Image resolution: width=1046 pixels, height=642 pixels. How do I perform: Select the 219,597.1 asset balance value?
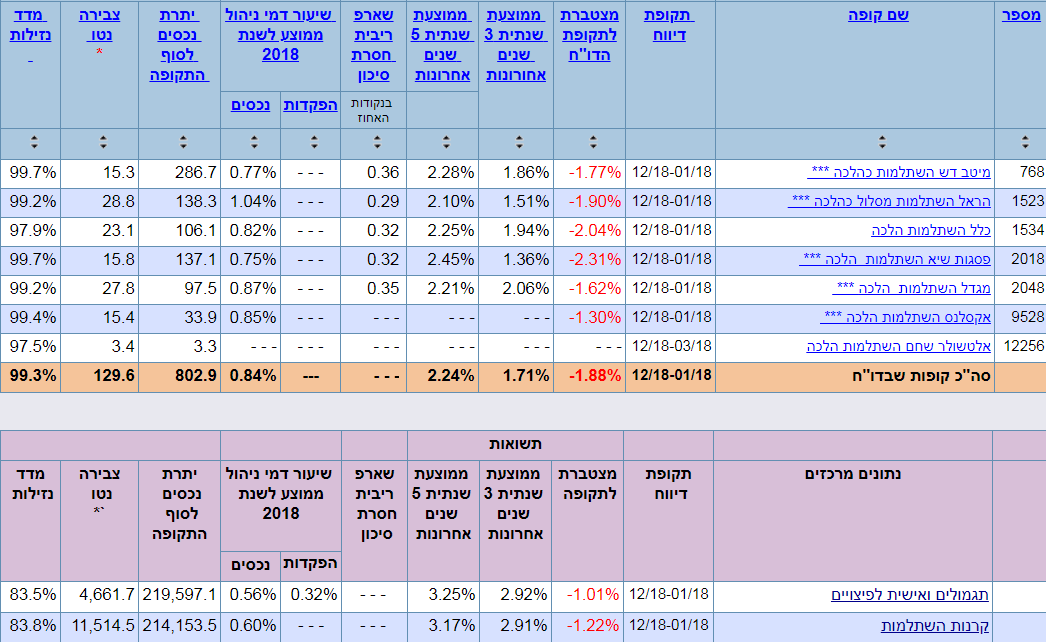pos(179,594)
